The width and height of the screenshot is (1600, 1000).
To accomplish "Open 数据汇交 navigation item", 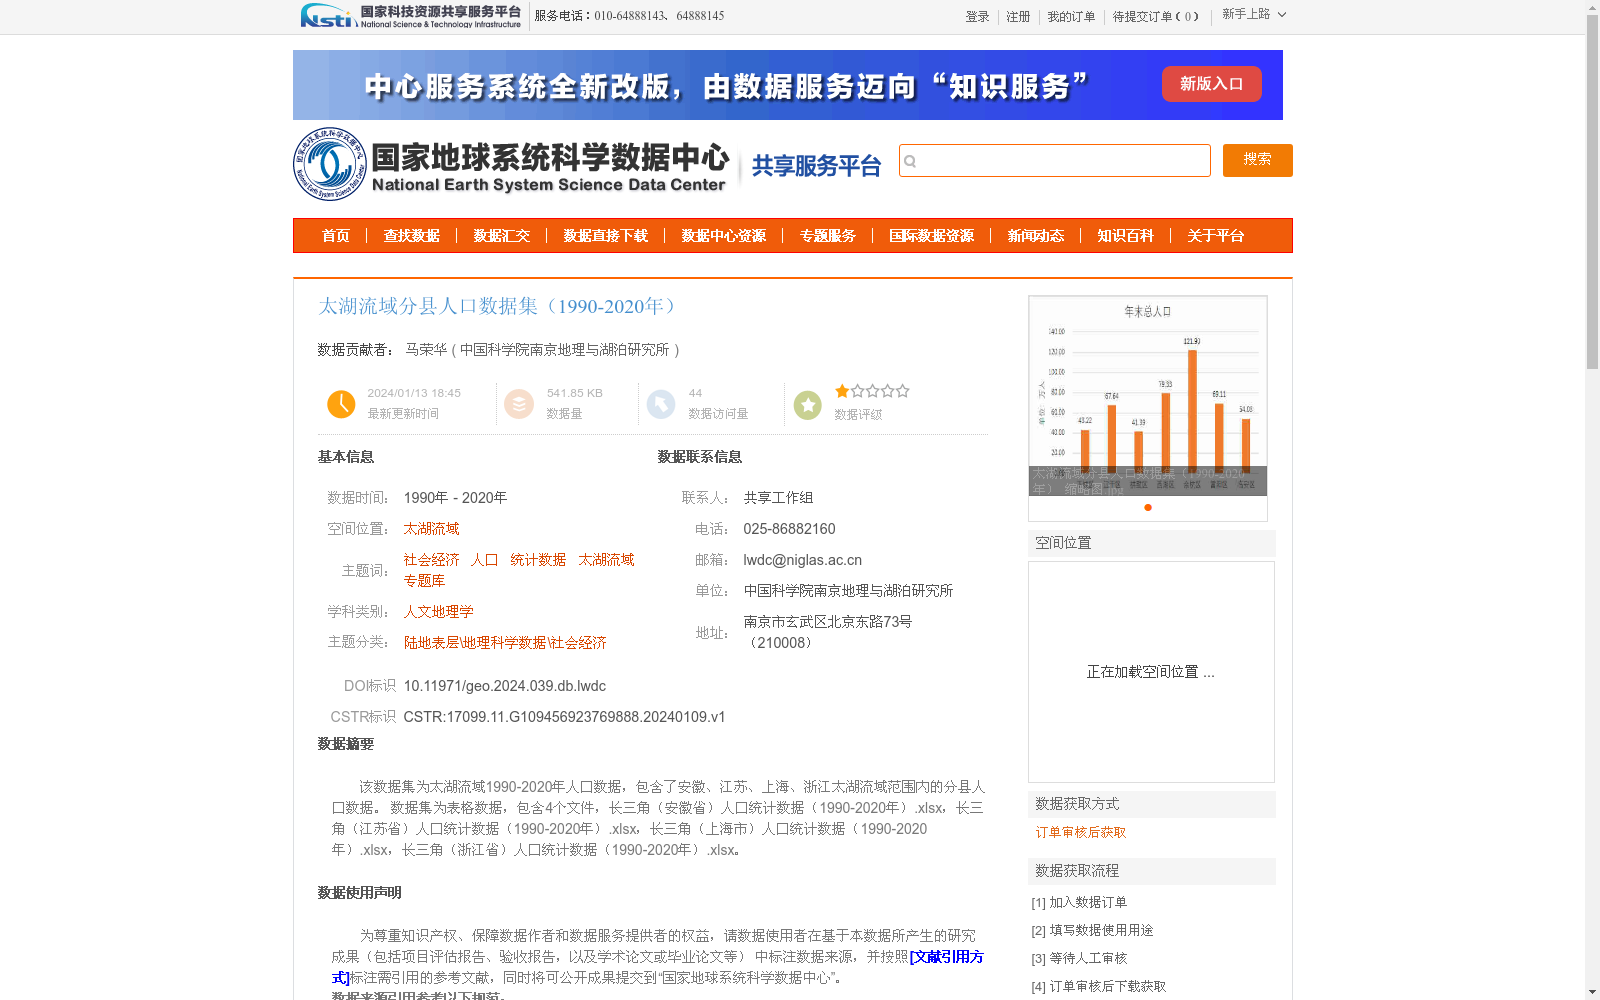I will click(x=501, y=236).
